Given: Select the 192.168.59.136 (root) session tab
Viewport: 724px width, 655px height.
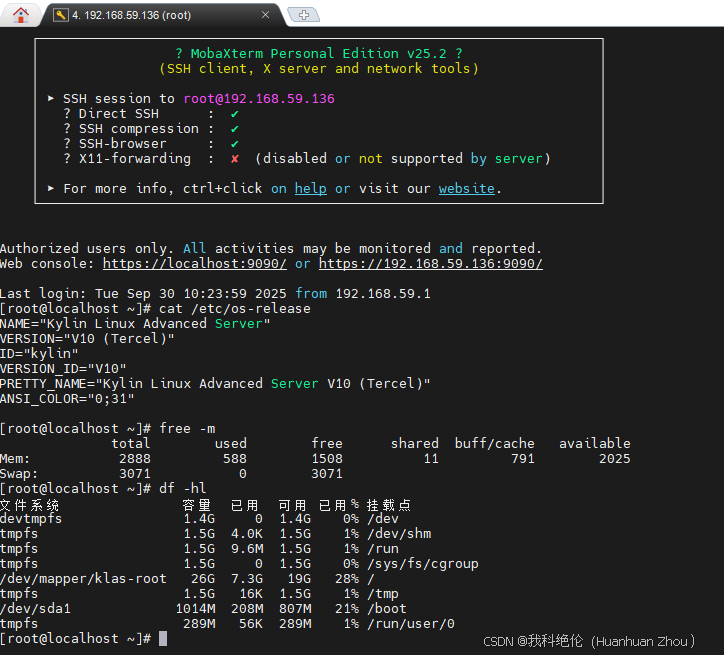Looking at the screenshot, I should [x=162, y=15].
